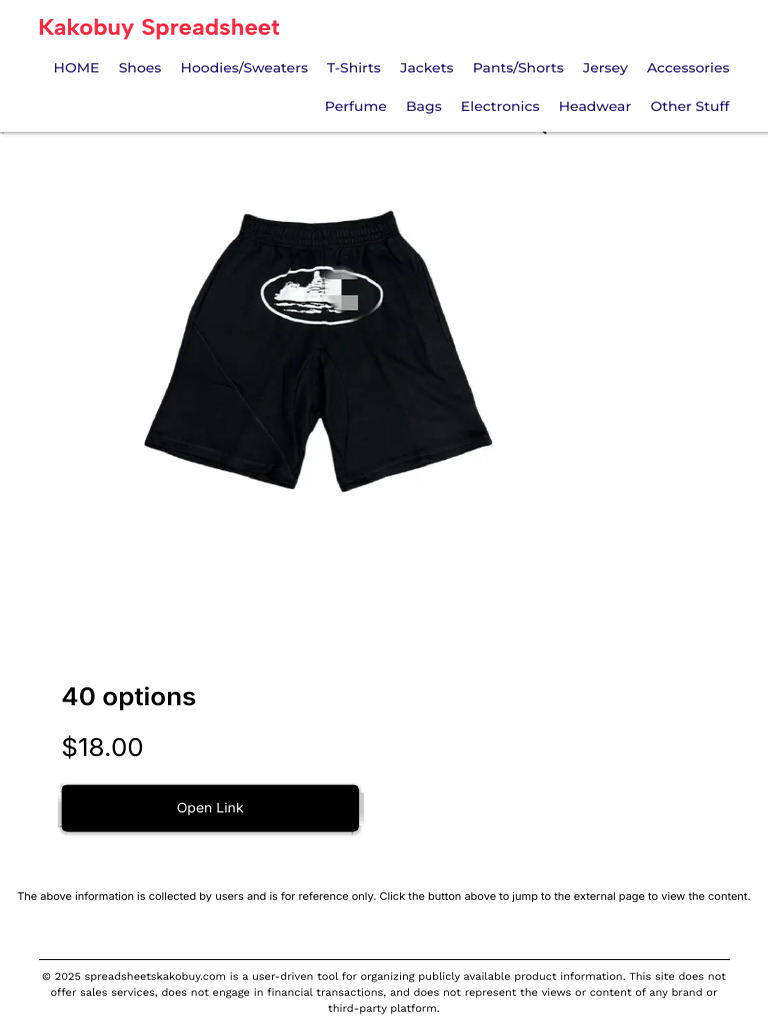The image size is (768, 1024).
Task: Select Hoodies/Sweaters in the navigation
Action: click(x=244, y=68)
